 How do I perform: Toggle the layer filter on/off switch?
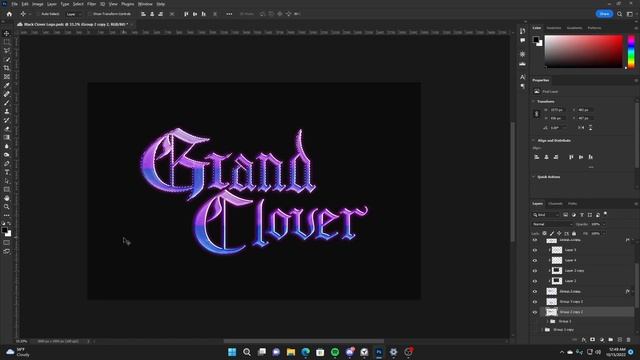click(x=605, y=213)
